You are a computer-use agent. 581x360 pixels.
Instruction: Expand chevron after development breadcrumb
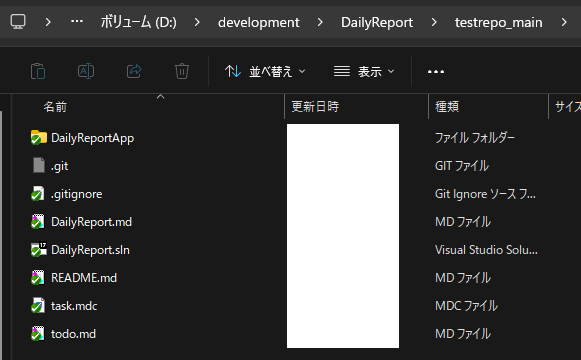pyautogui.click(x=320, y=22)
